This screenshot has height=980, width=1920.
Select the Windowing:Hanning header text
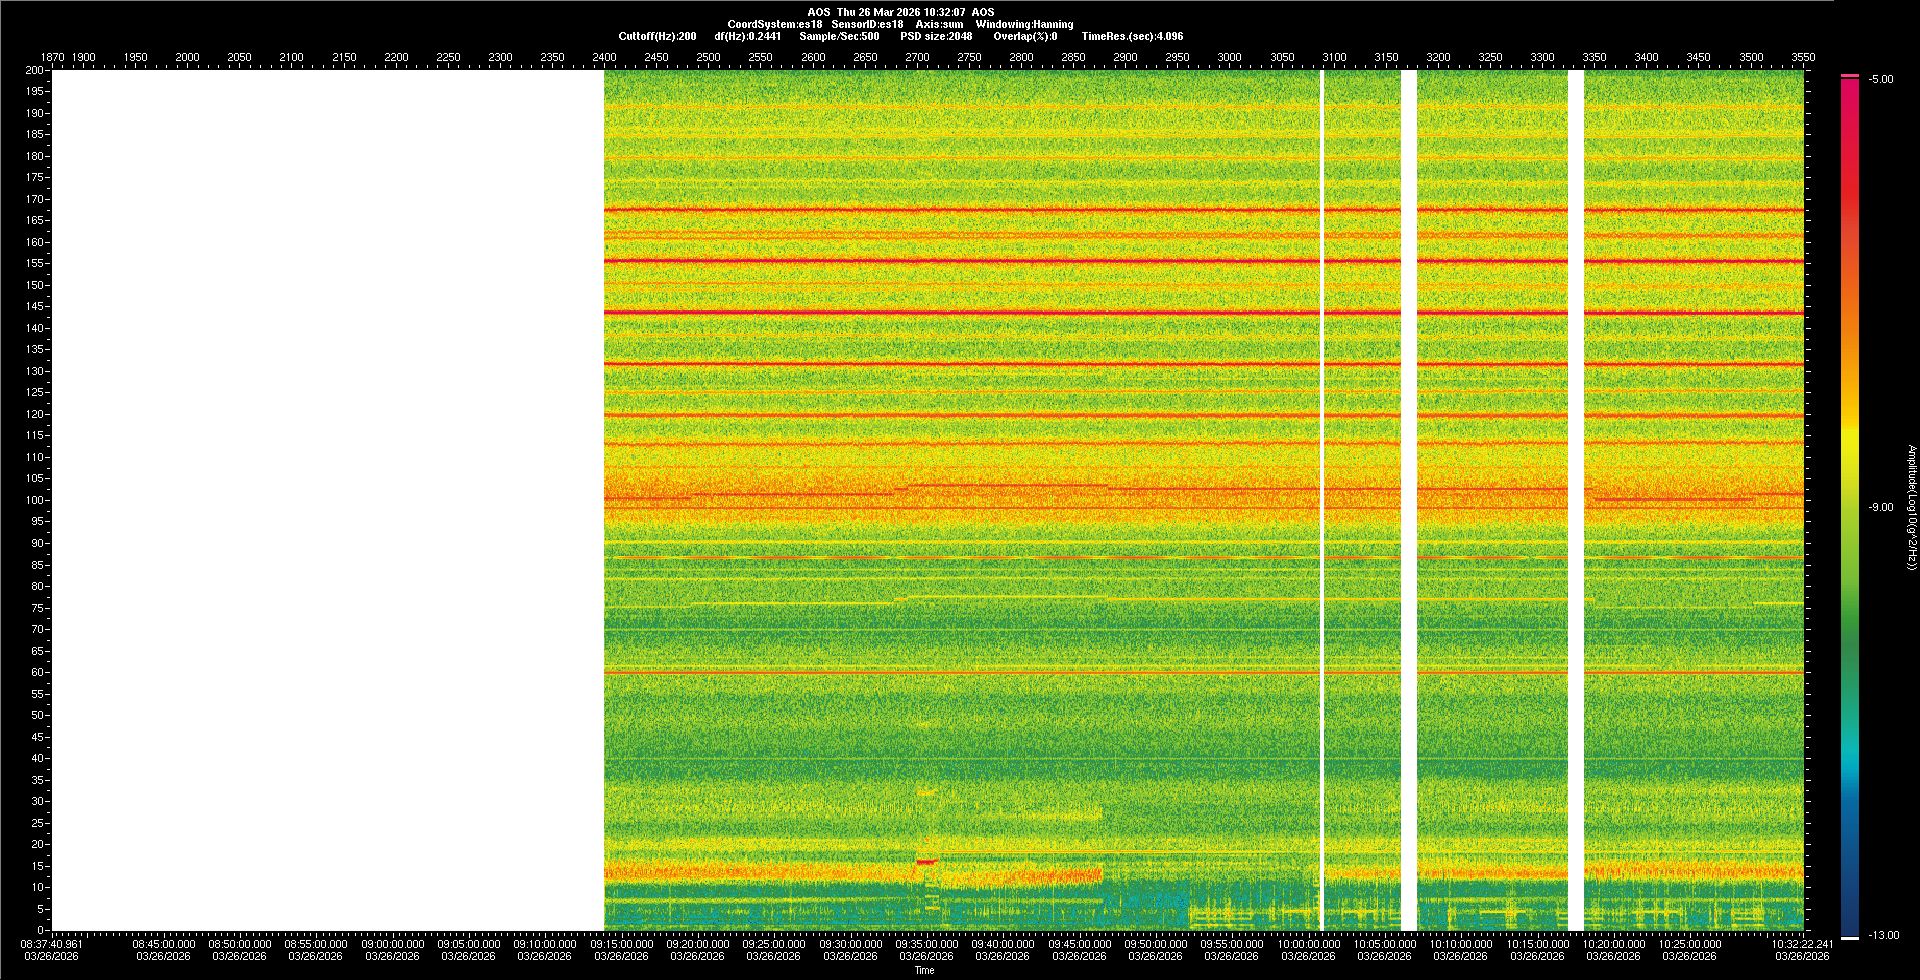click(x=1024, y=24)
